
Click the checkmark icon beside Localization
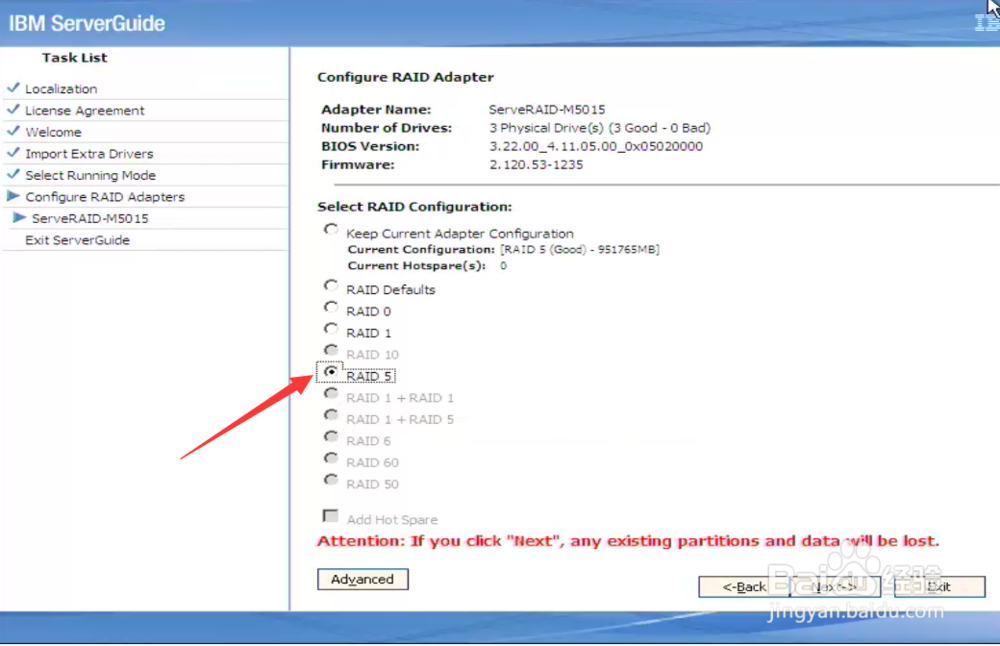point(13,88)
